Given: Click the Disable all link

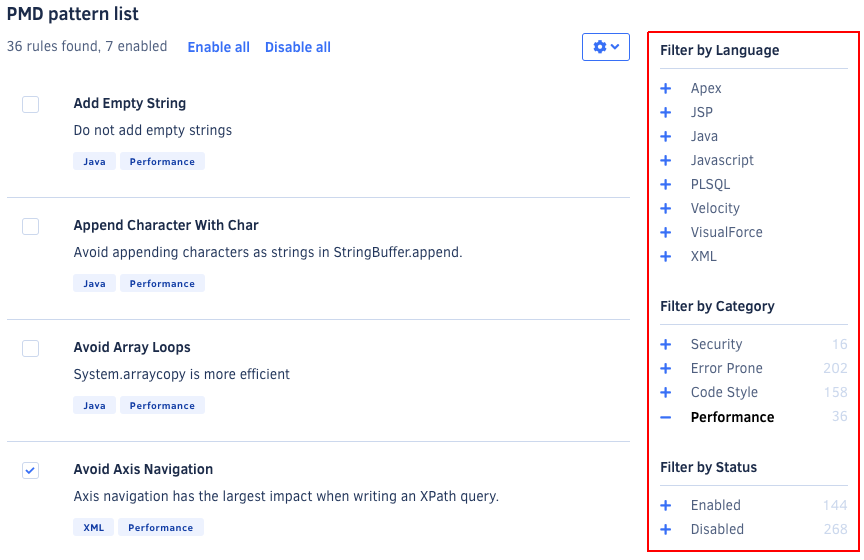Looking at the screenshot, I should pos(297,48).
